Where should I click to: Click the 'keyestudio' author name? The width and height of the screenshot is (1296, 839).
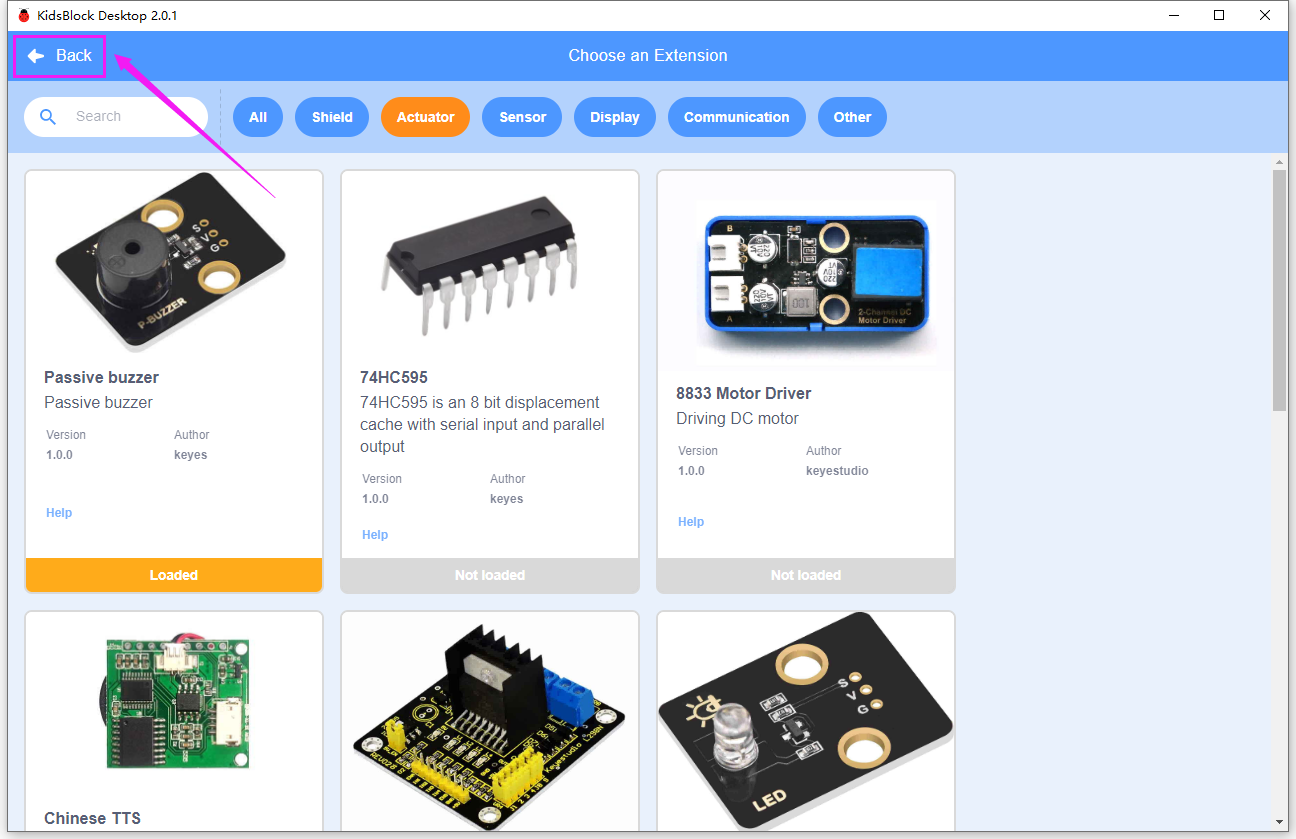point(837,471)
